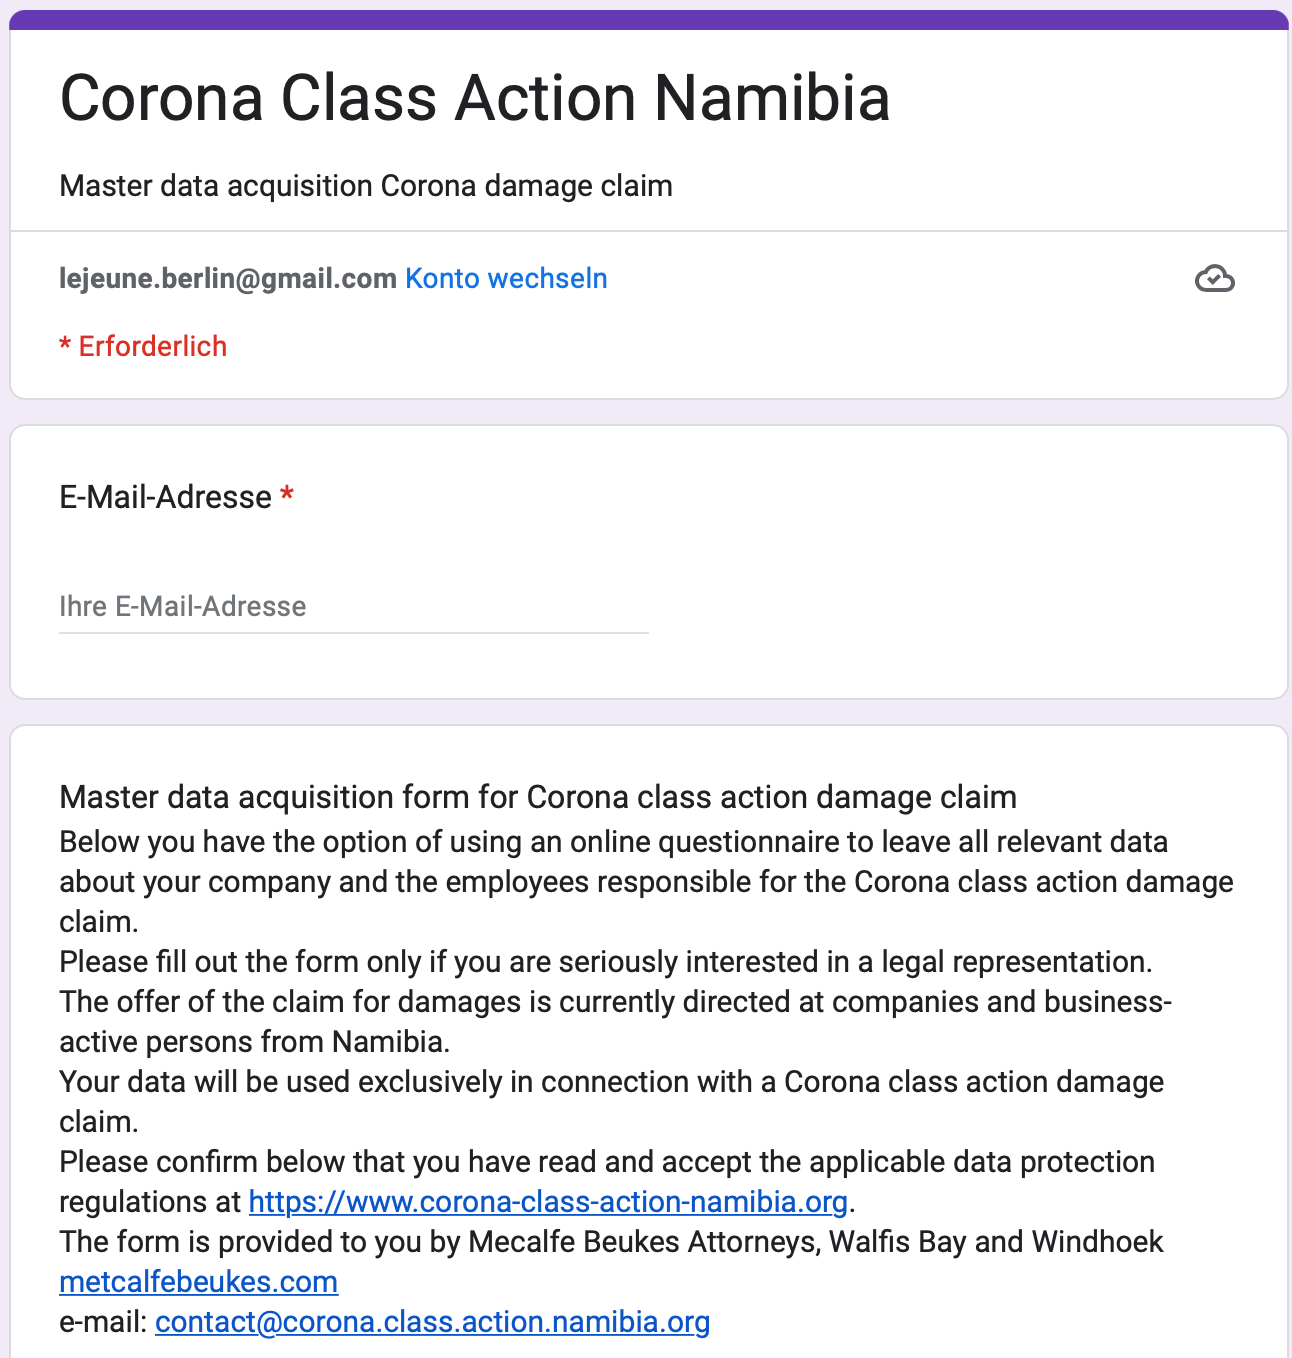This screenshot has width=1292, height=1358.
Task: Click the lejeune.berlin@gmail.com account address
Action: coord(228,278)
